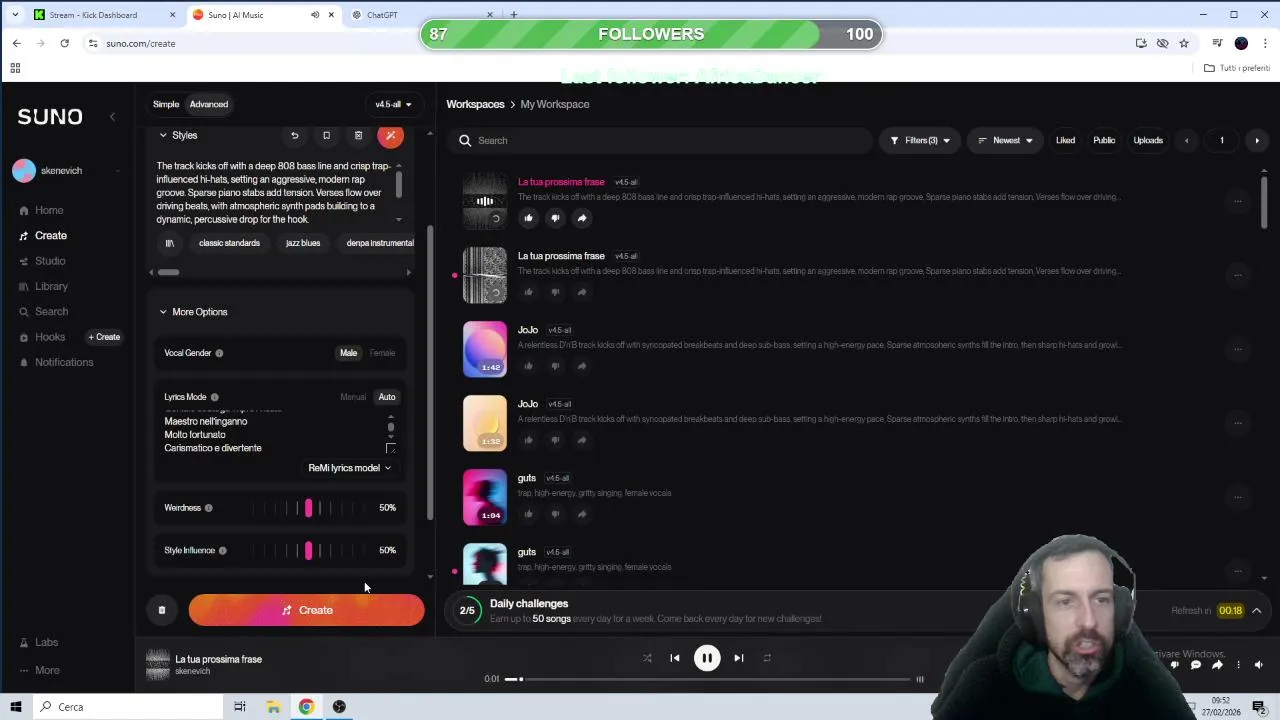The image size is (1280, 720).
Task: Dislike the first La tua prossima frase
Action: 555,218
